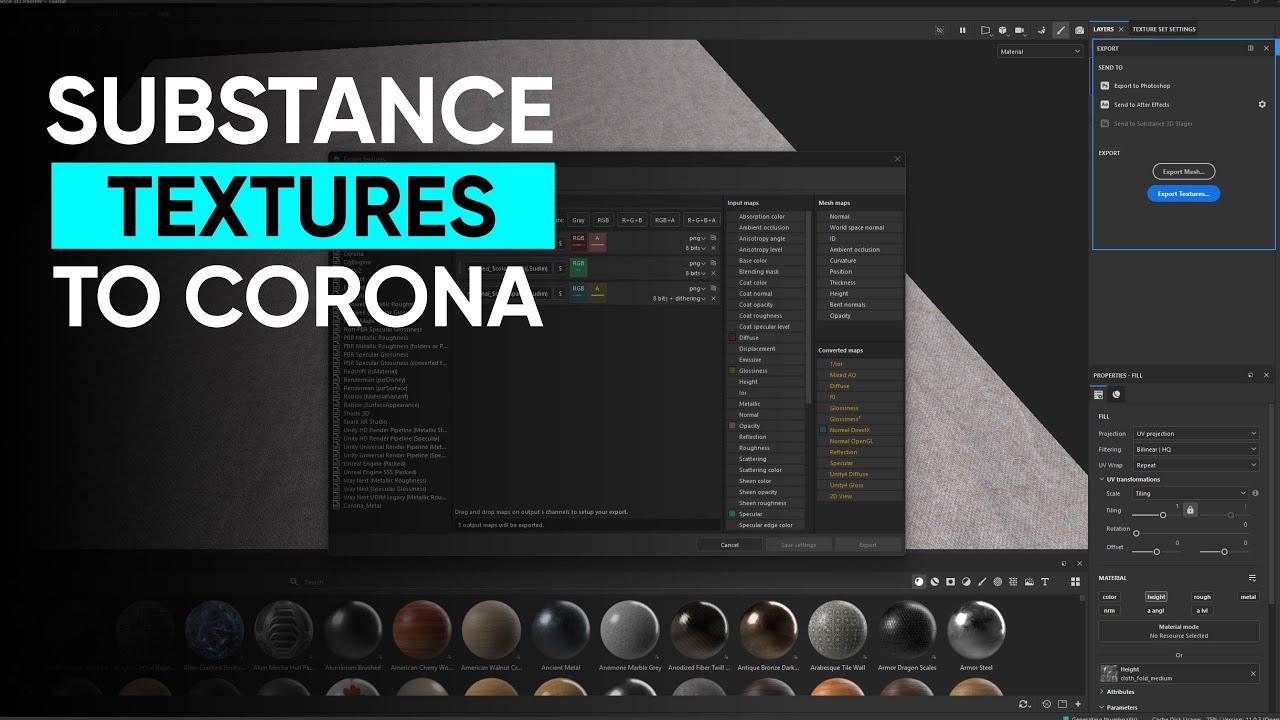1280x720 pixels.
Task: Select Send to Substance 3D Stager option
Action: (1153, 123)
